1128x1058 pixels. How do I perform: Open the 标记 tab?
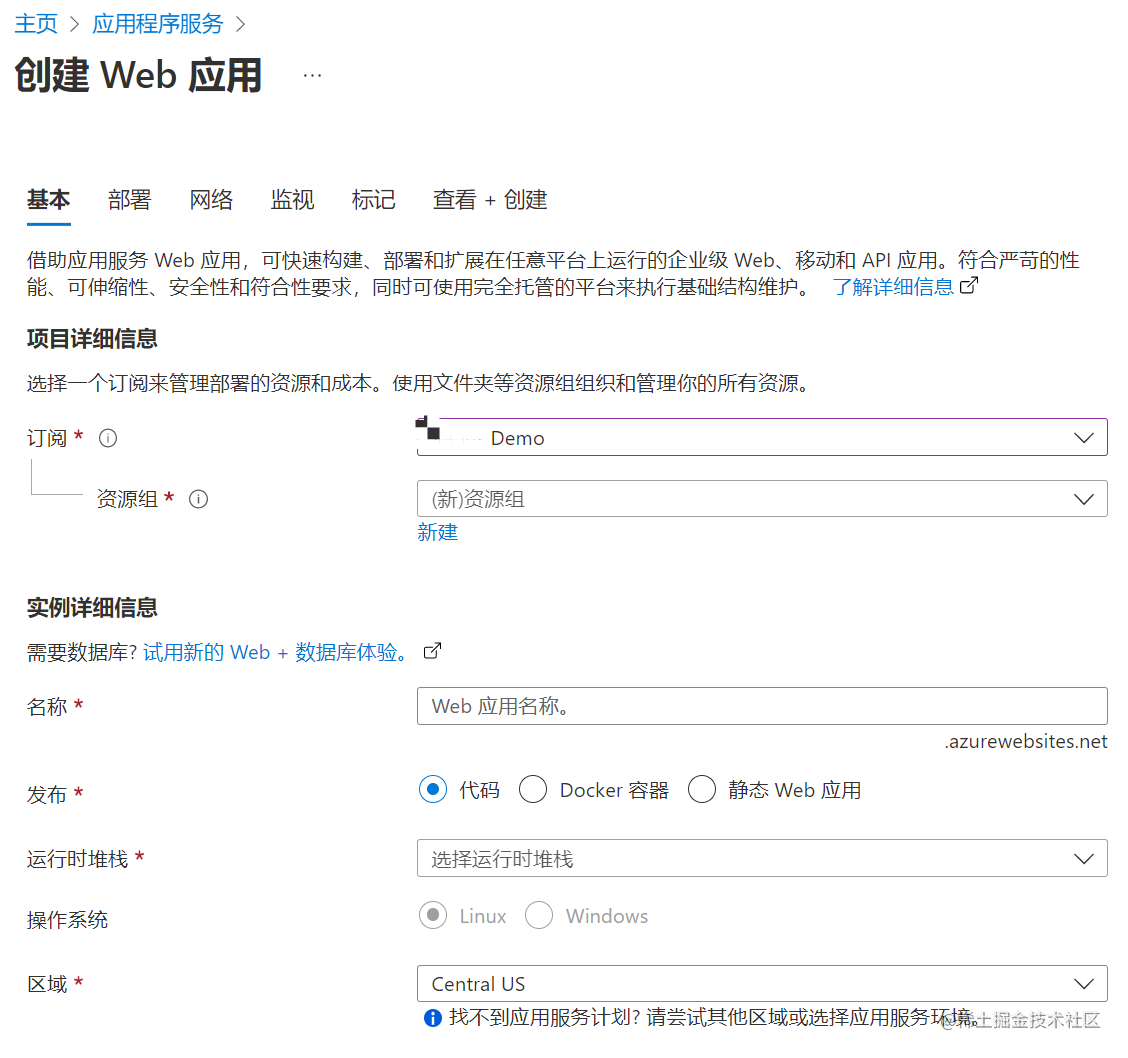[373, 199]
